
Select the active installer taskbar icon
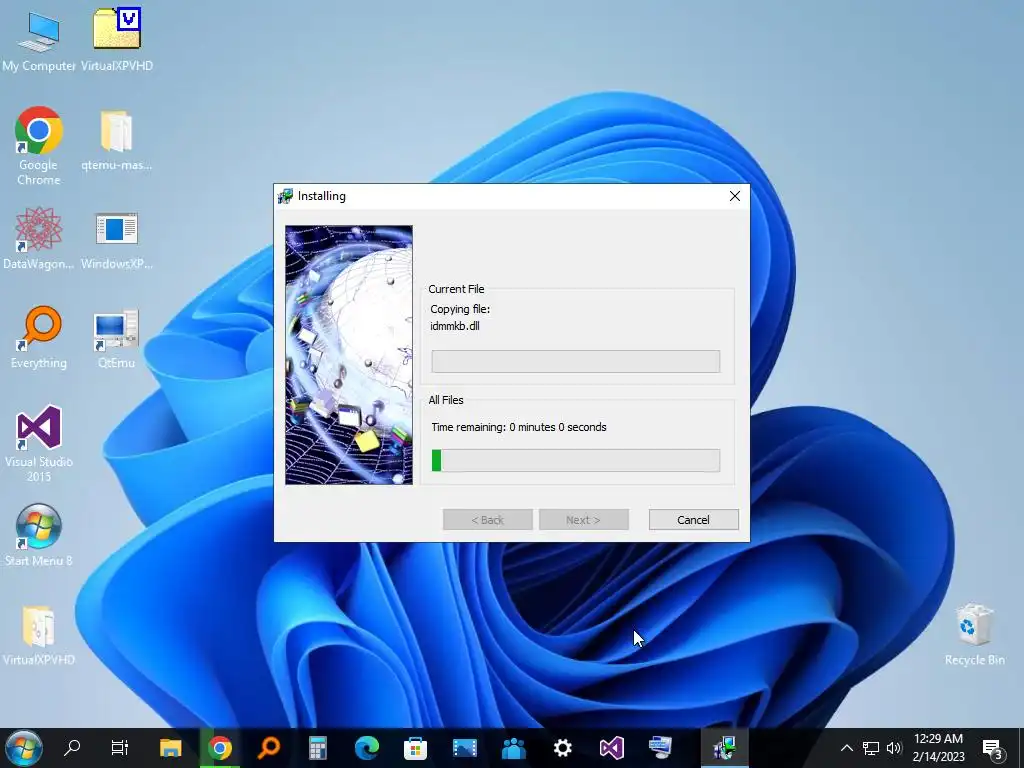tap(724, 747)
